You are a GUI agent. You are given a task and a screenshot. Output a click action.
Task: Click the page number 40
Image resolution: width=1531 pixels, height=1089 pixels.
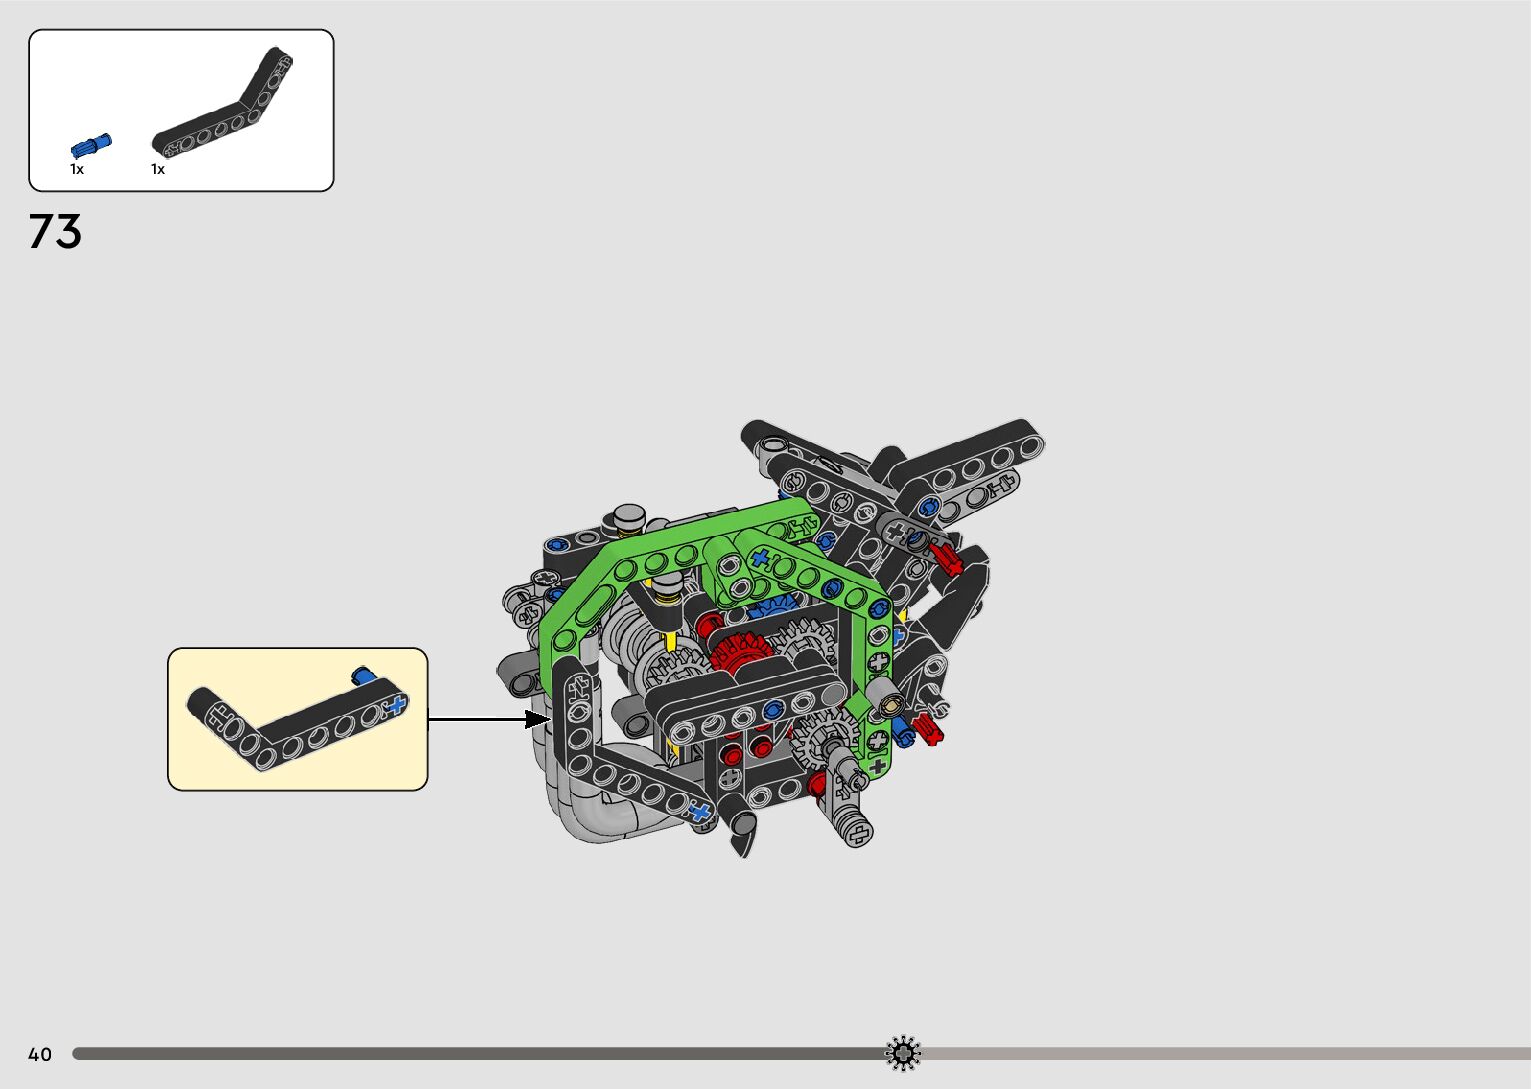(40, 1054)
